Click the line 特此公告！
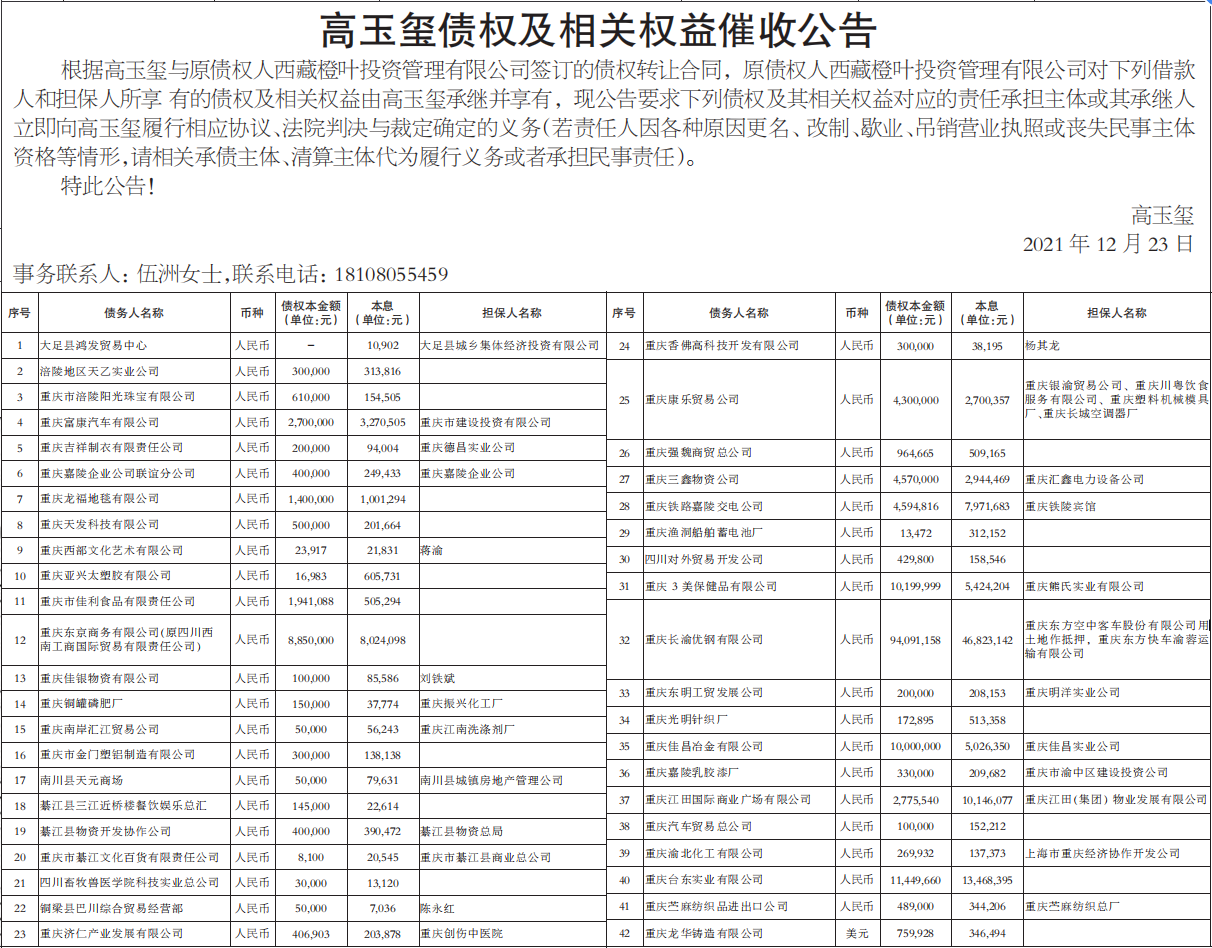Viewport: 1212px width, 948px height. [109, 186]
